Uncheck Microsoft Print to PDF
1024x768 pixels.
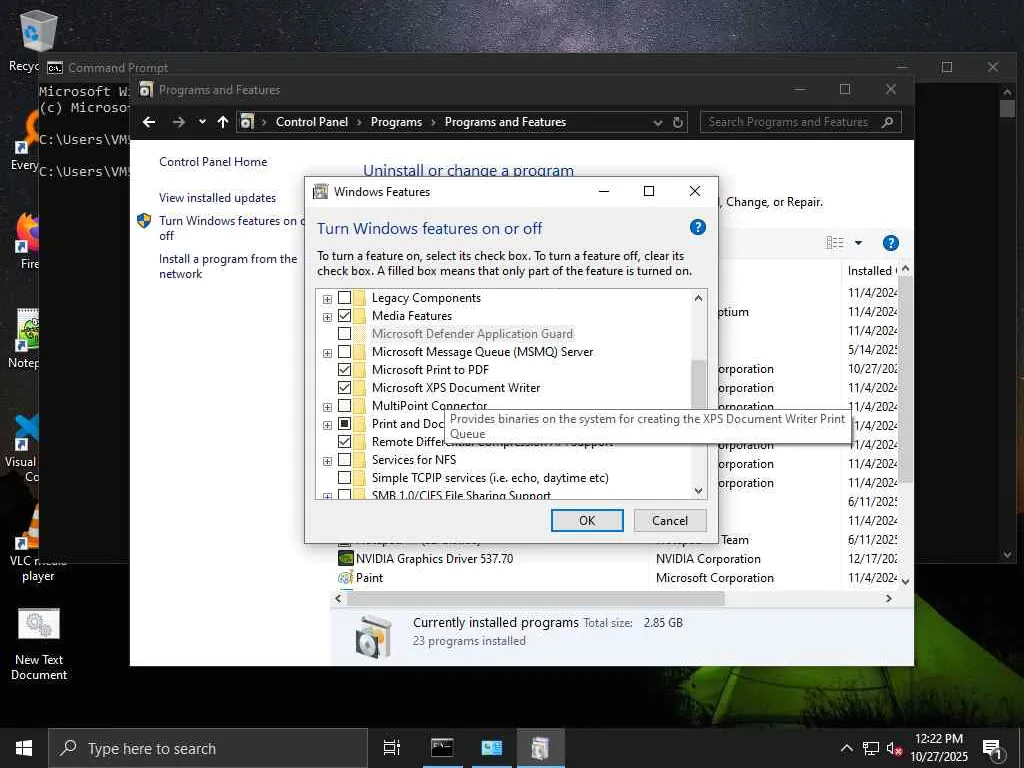point(344,370)
